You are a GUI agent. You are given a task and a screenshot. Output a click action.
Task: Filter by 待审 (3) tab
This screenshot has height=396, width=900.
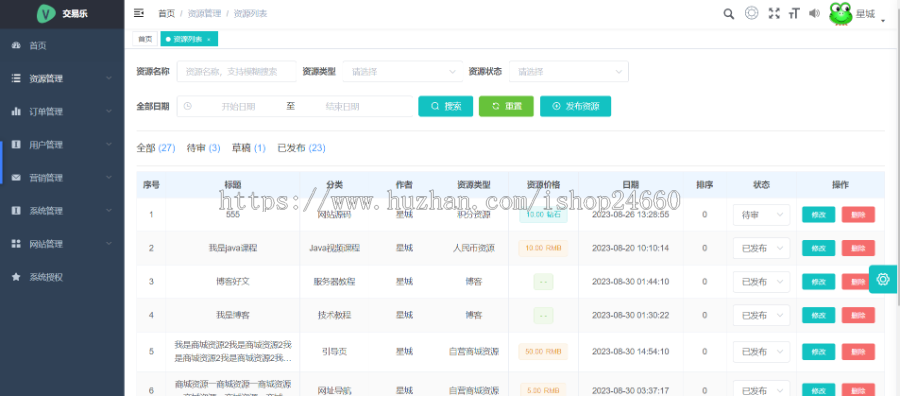[204, 148]
